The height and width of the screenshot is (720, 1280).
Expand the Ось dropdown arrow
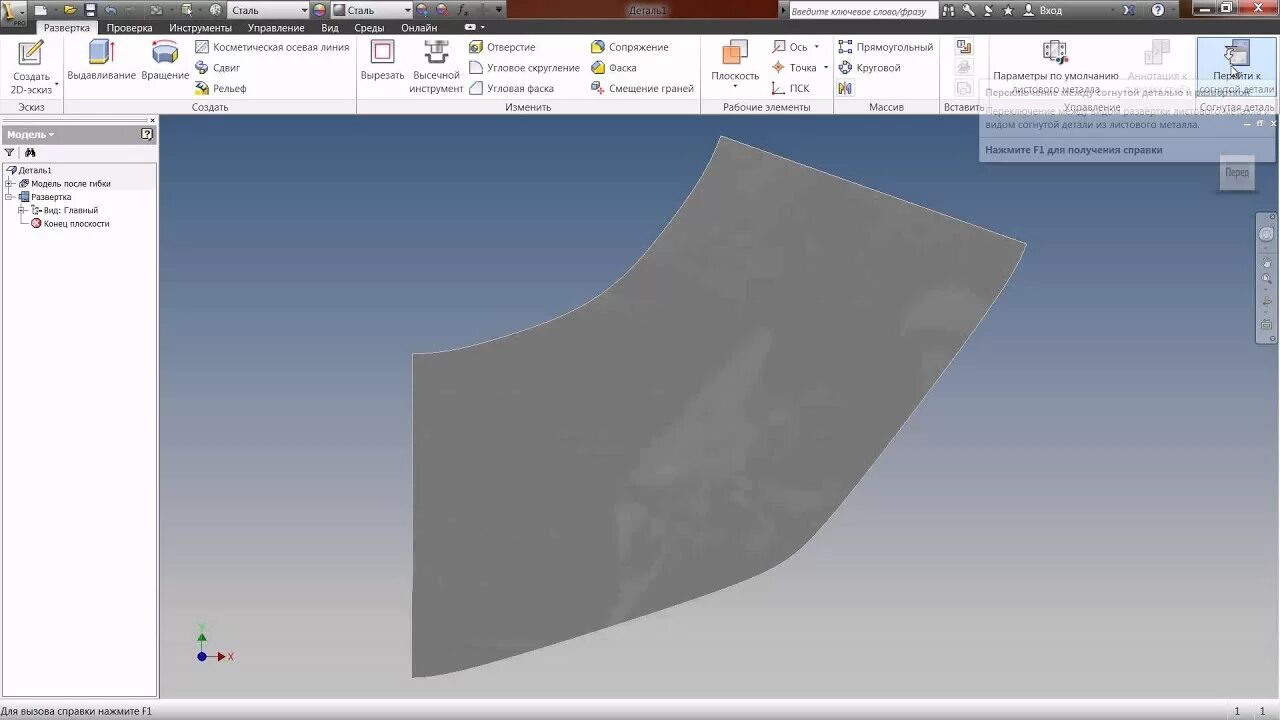coord(816,47)
